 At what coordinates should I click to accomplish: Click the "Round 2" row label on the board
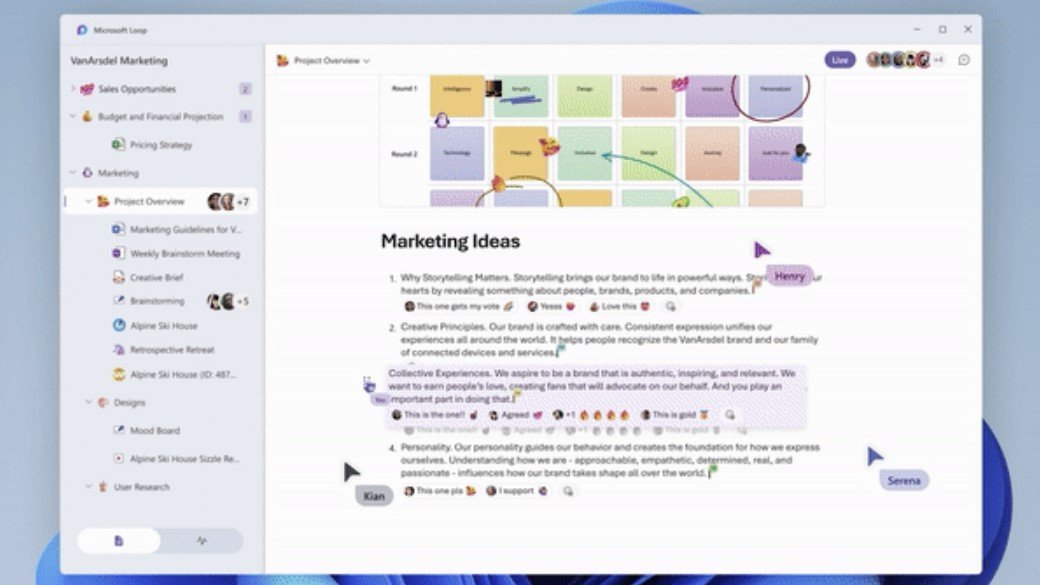click(x=405, y=154)
